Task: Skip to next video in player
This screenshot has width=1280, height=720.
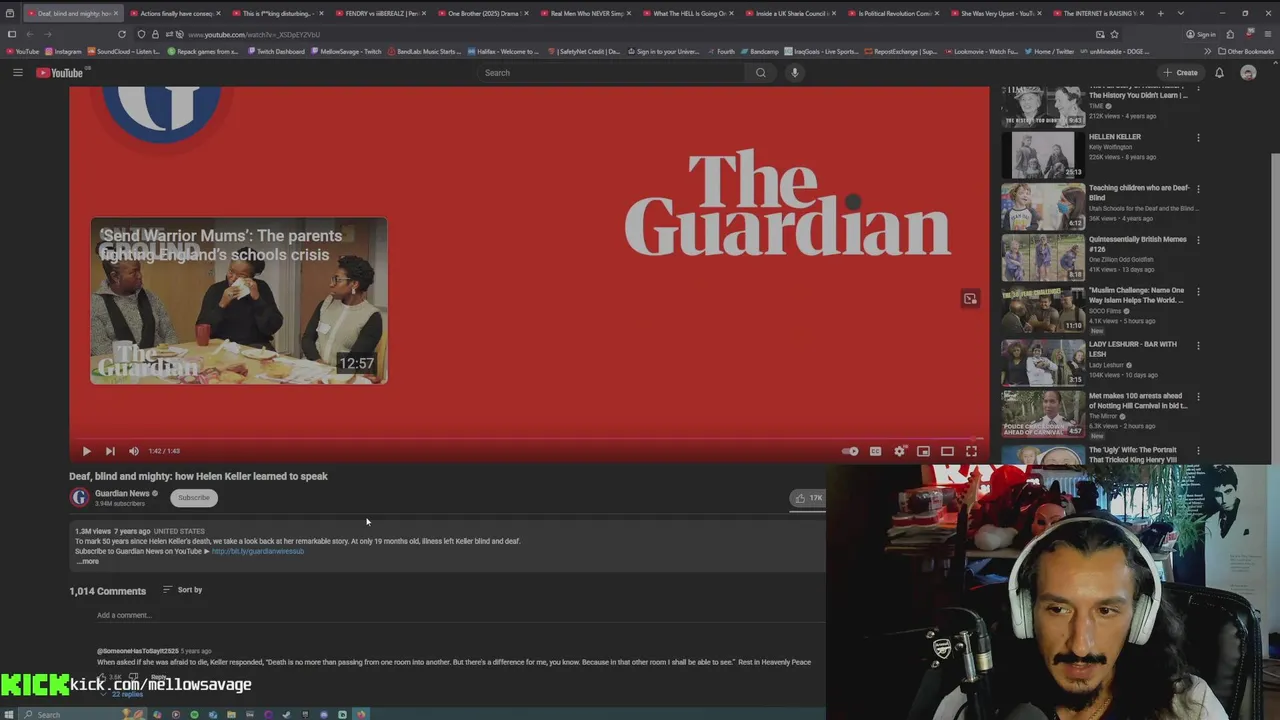Action: [110, 451]
